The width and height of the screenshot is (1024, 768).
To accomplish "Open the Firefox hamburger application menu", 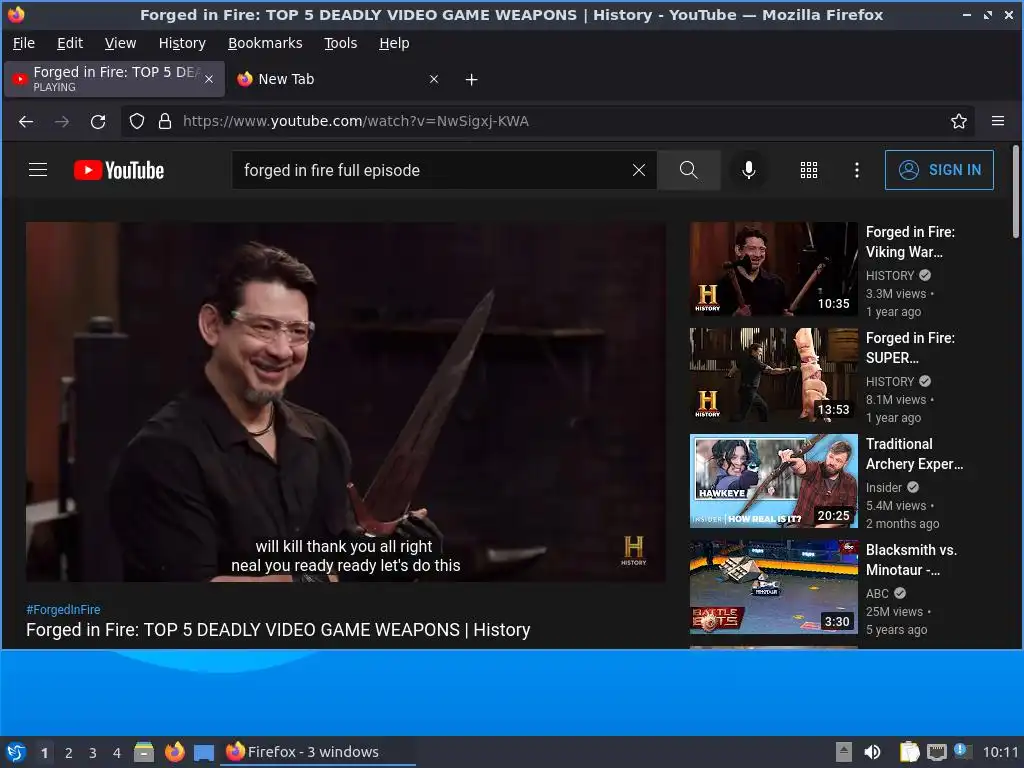I will [998, 121].
